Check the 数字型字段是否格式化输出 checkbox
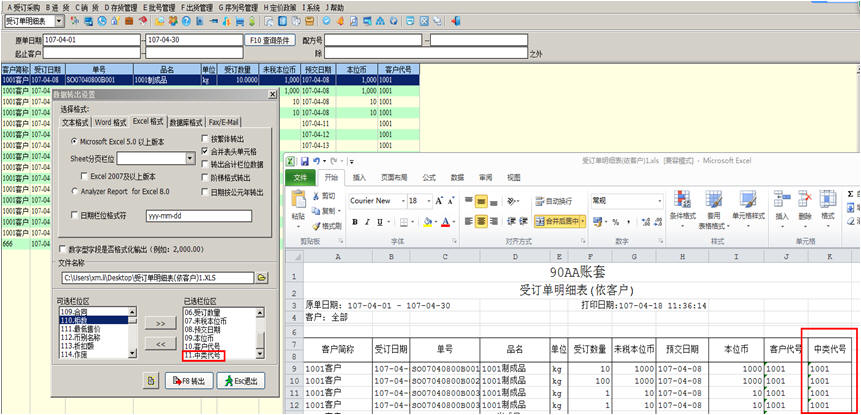Screen dimensions: 861x415 62,249
